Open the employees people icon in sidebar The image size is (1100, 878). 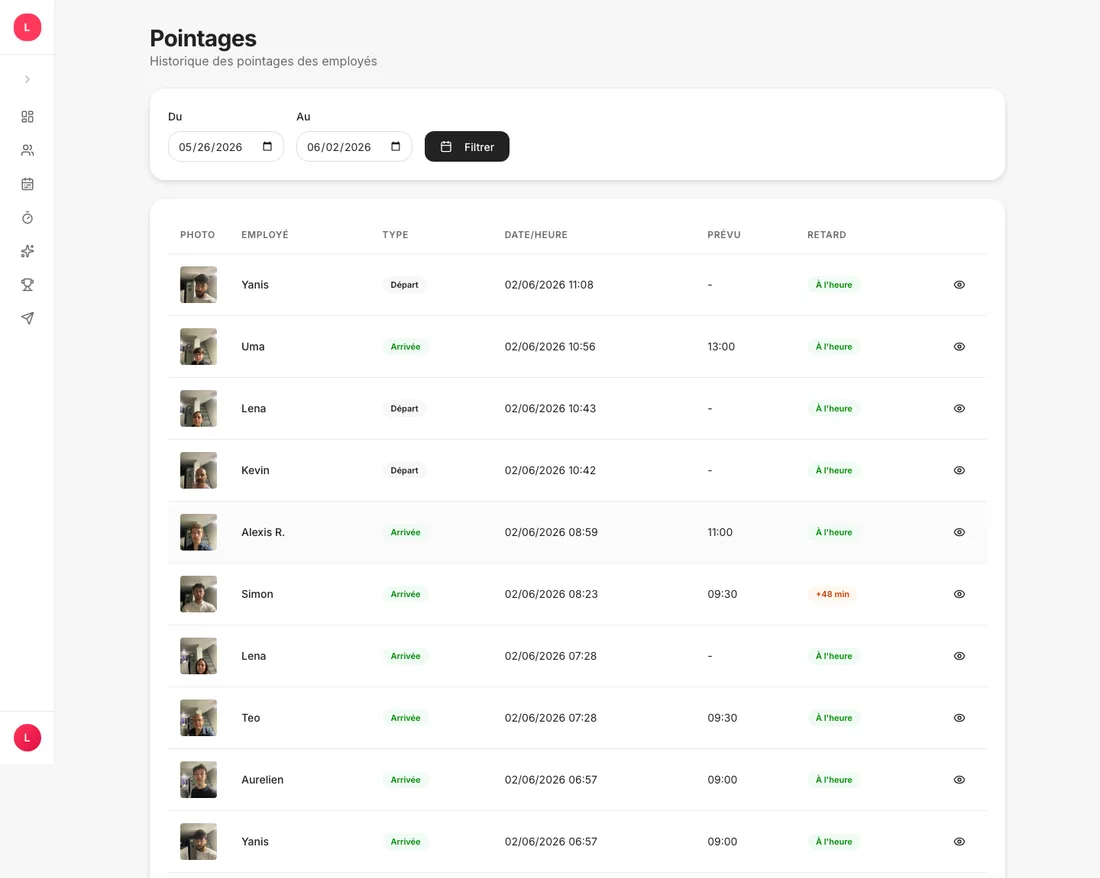point(27,150)
